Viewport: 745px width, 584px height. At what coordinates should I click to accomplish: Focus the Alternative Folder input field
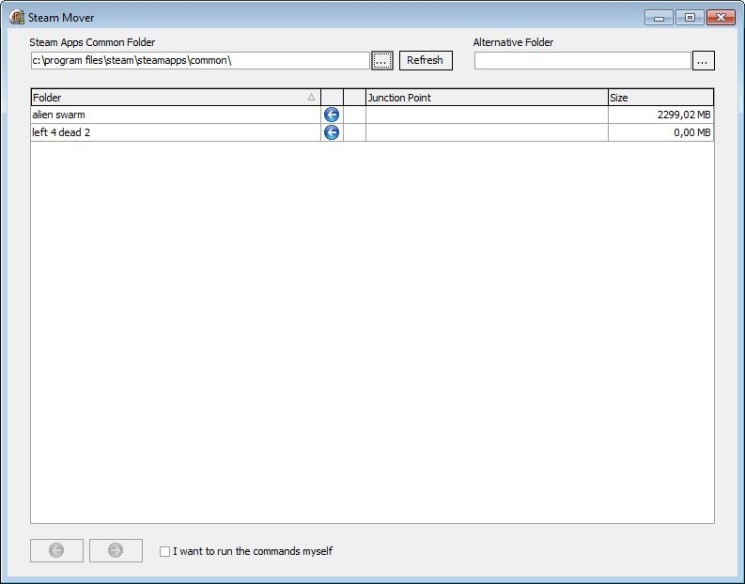coord(582,60)
